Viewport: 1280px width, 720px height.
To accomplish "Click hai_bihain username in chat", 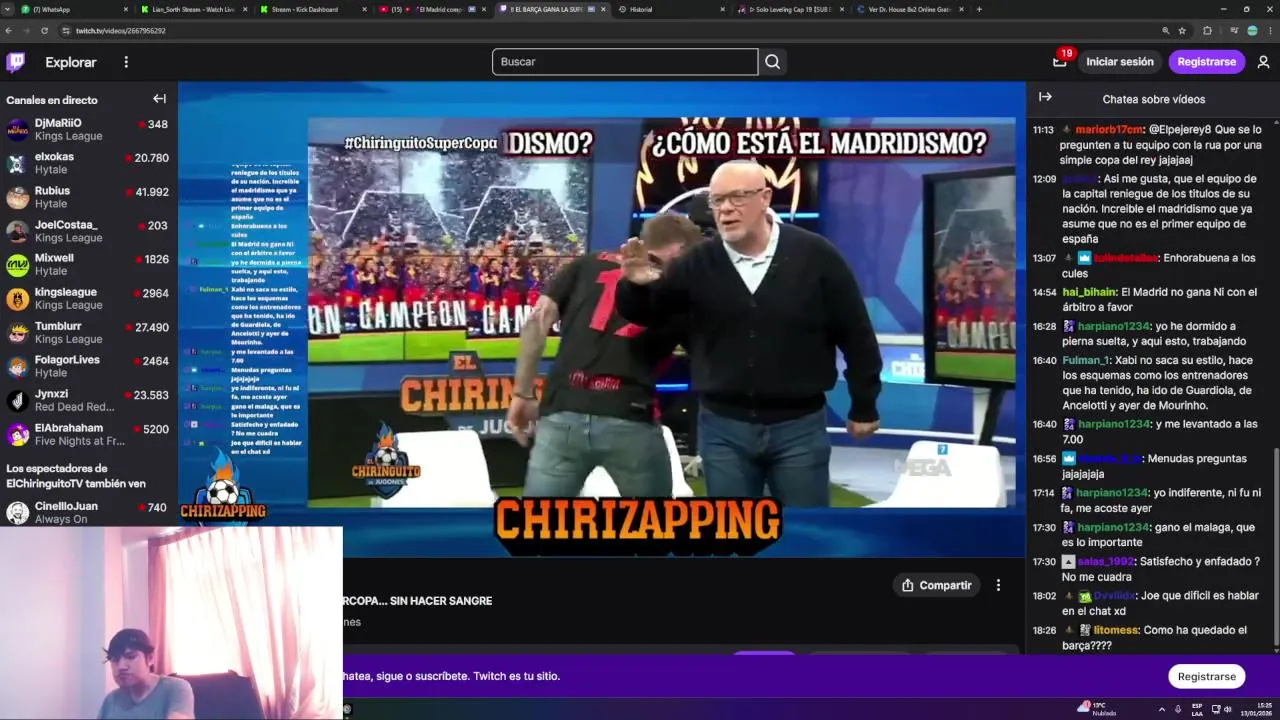I will tap(1089, 292).
